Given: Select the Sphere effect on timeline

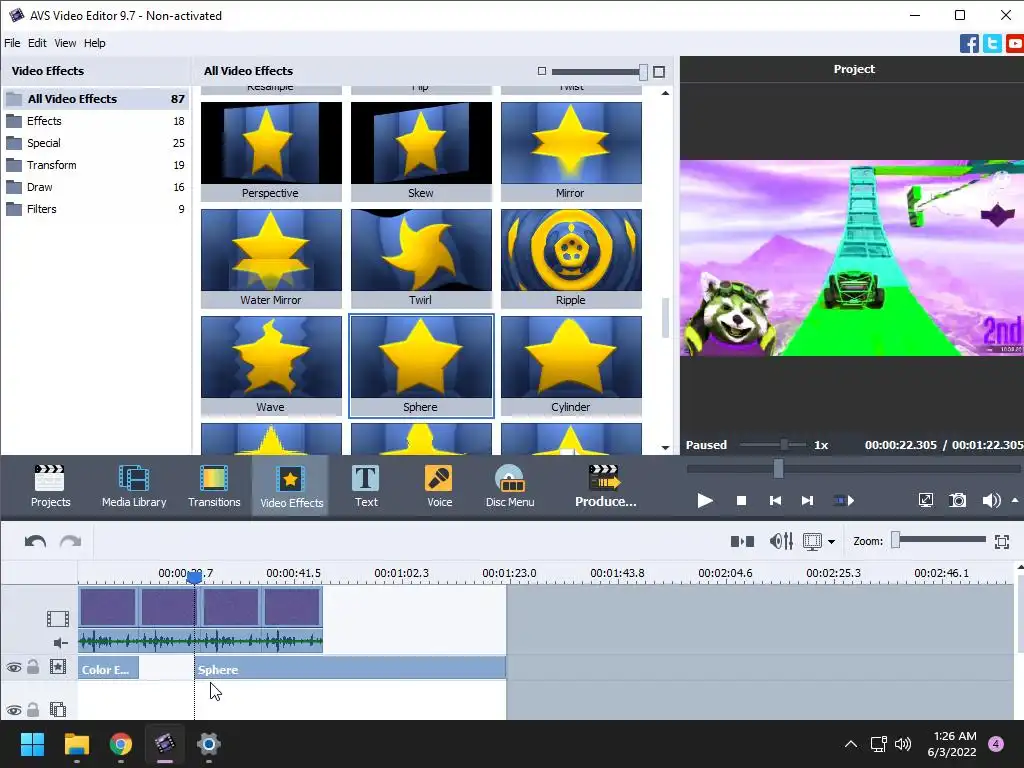Looking at the screenshot, I should click(350, 668).
